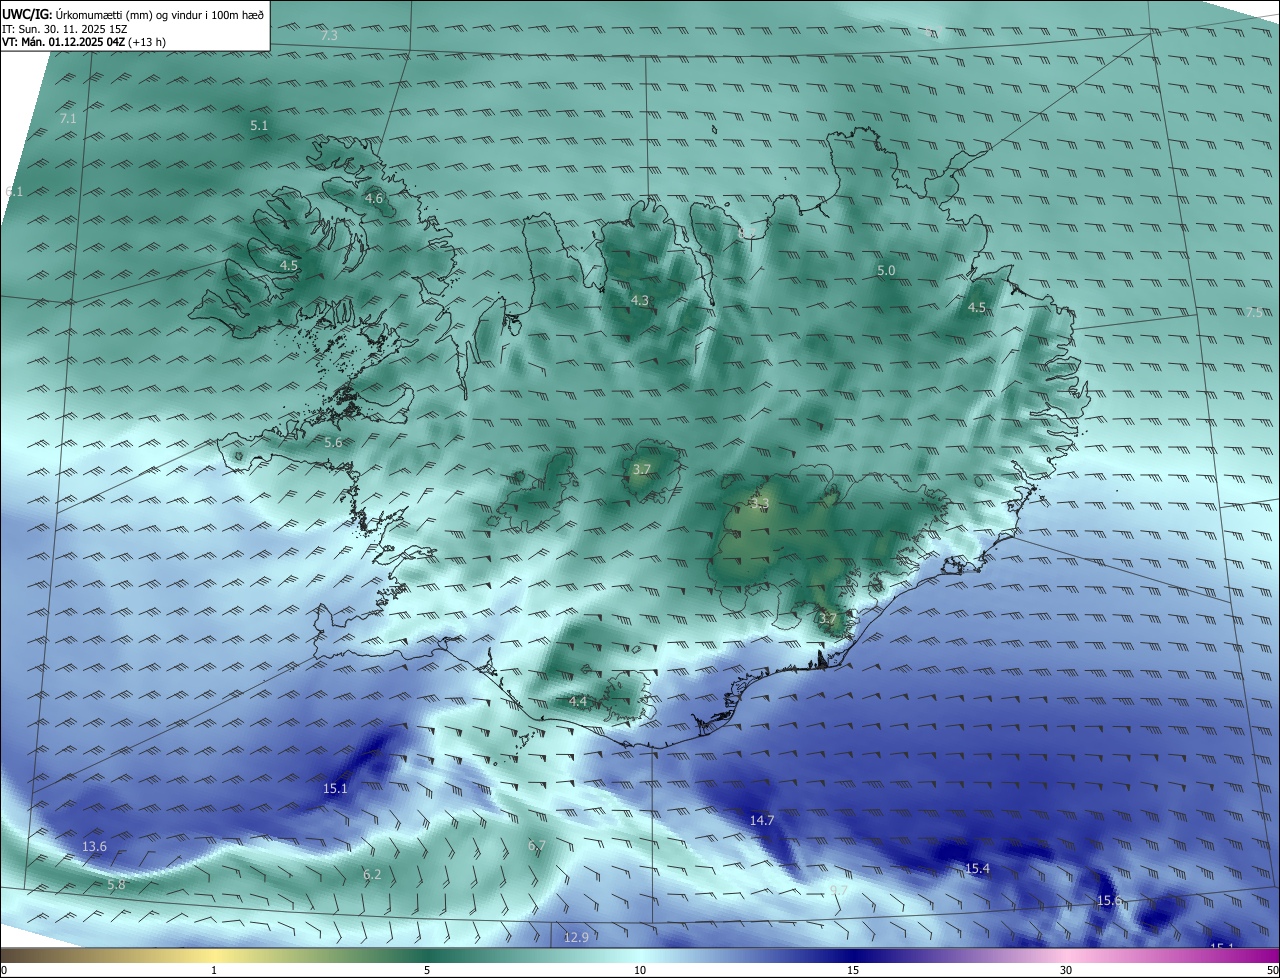Click the 5.0 value in the northeast
The height and width of the screenshot is (978, 1280).
(x=886, y=271)
